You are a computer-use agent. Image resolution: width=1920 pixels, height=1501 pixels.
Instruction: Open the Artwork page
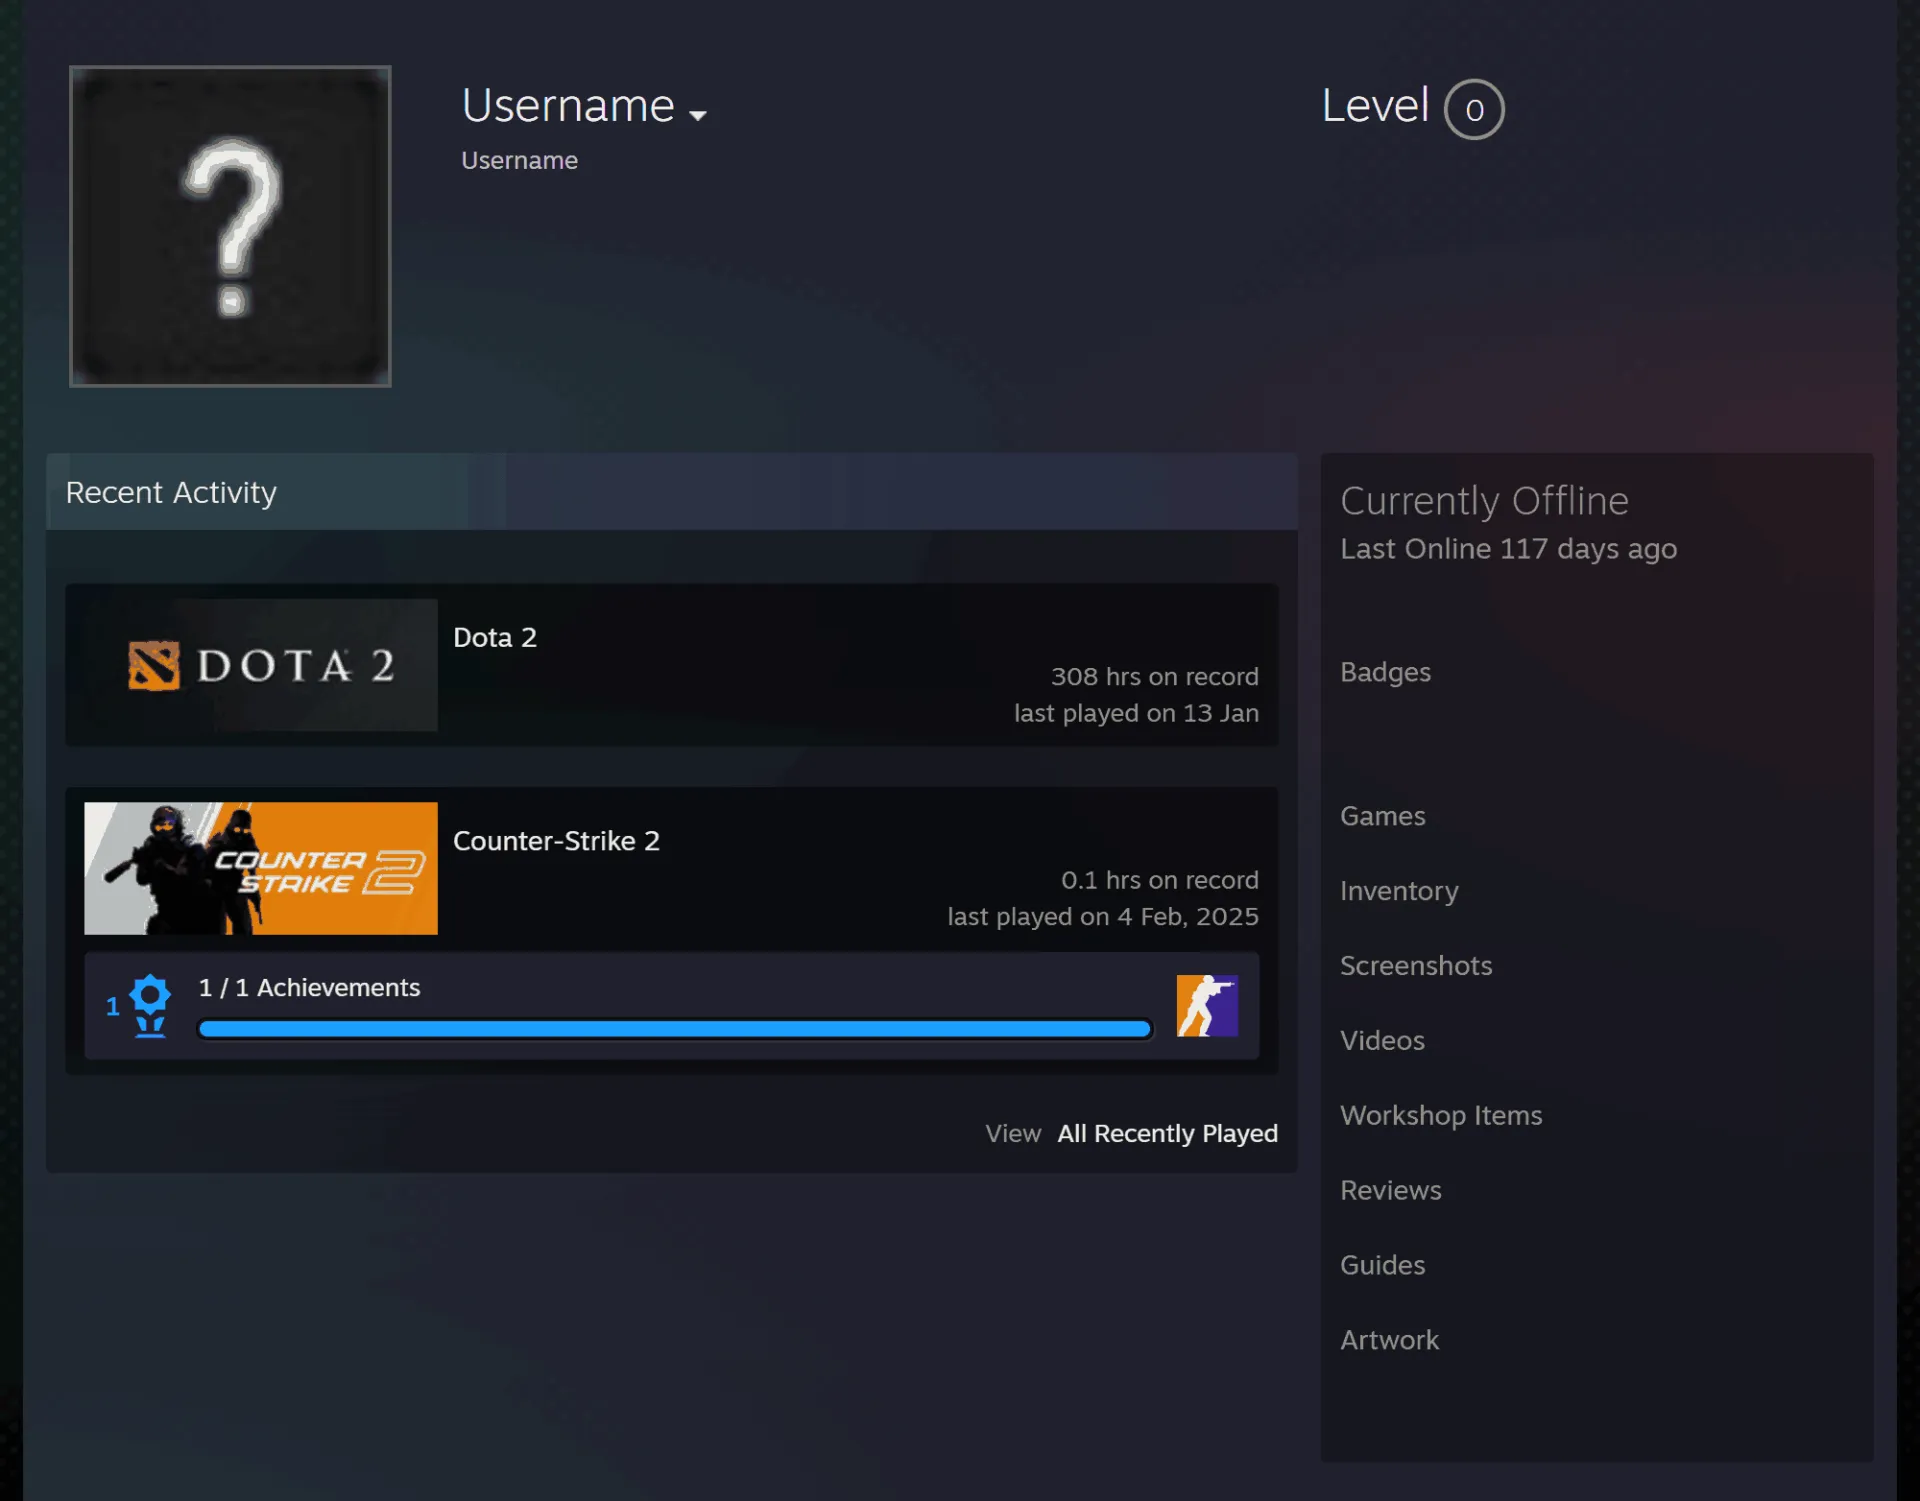point(1390,1341)
